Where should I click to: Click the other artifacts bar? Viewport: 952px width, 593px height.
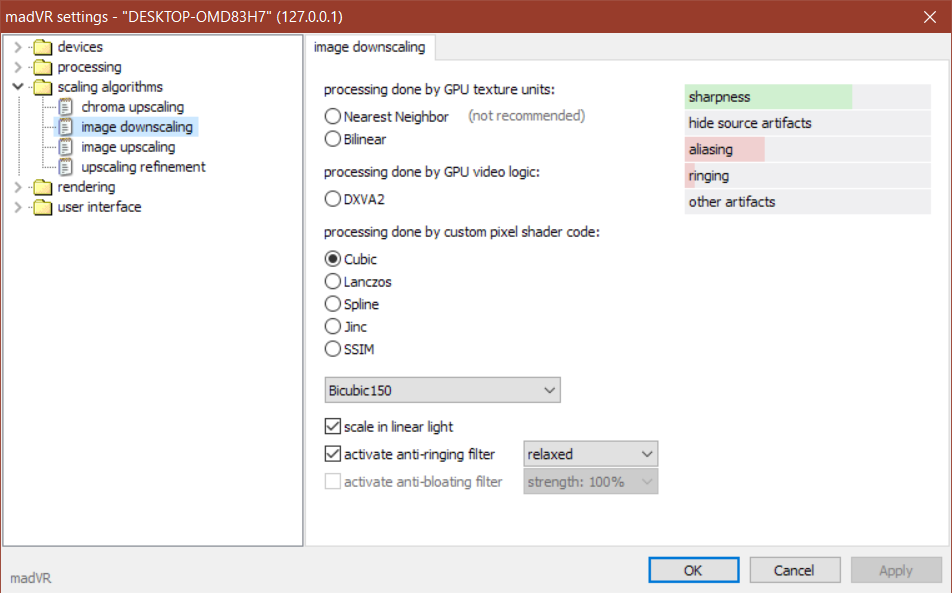808,202
